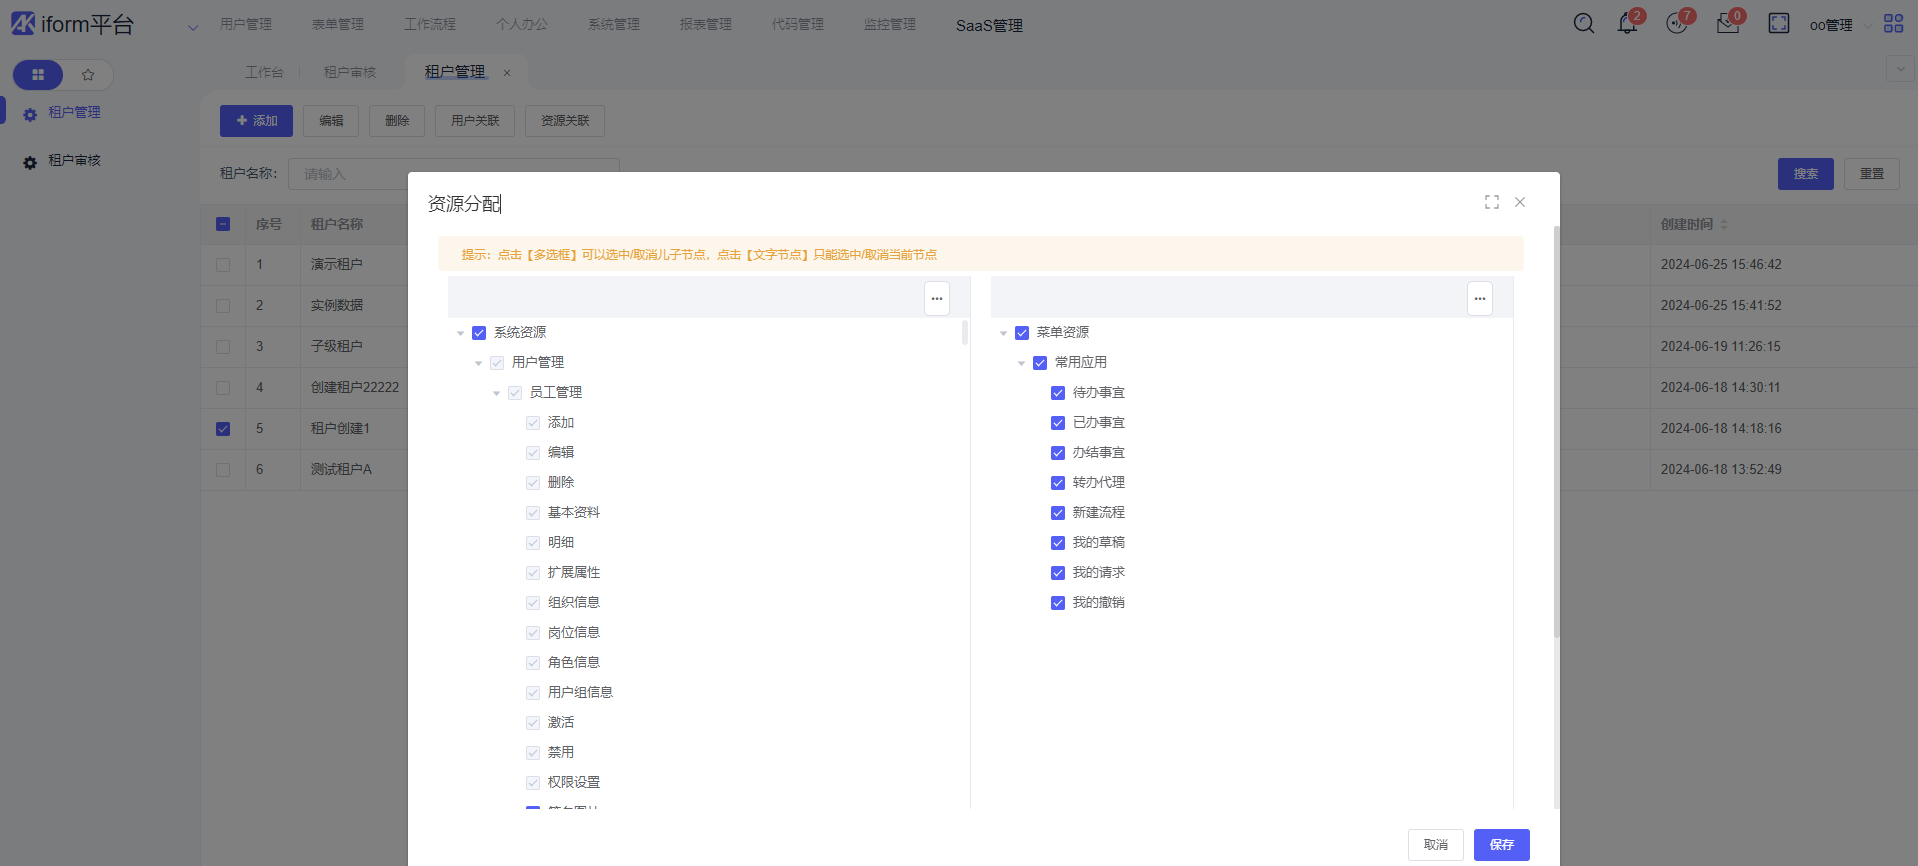Click the 取消 button
This screenshot has height=866, width=1918.
pos(1435,845)
